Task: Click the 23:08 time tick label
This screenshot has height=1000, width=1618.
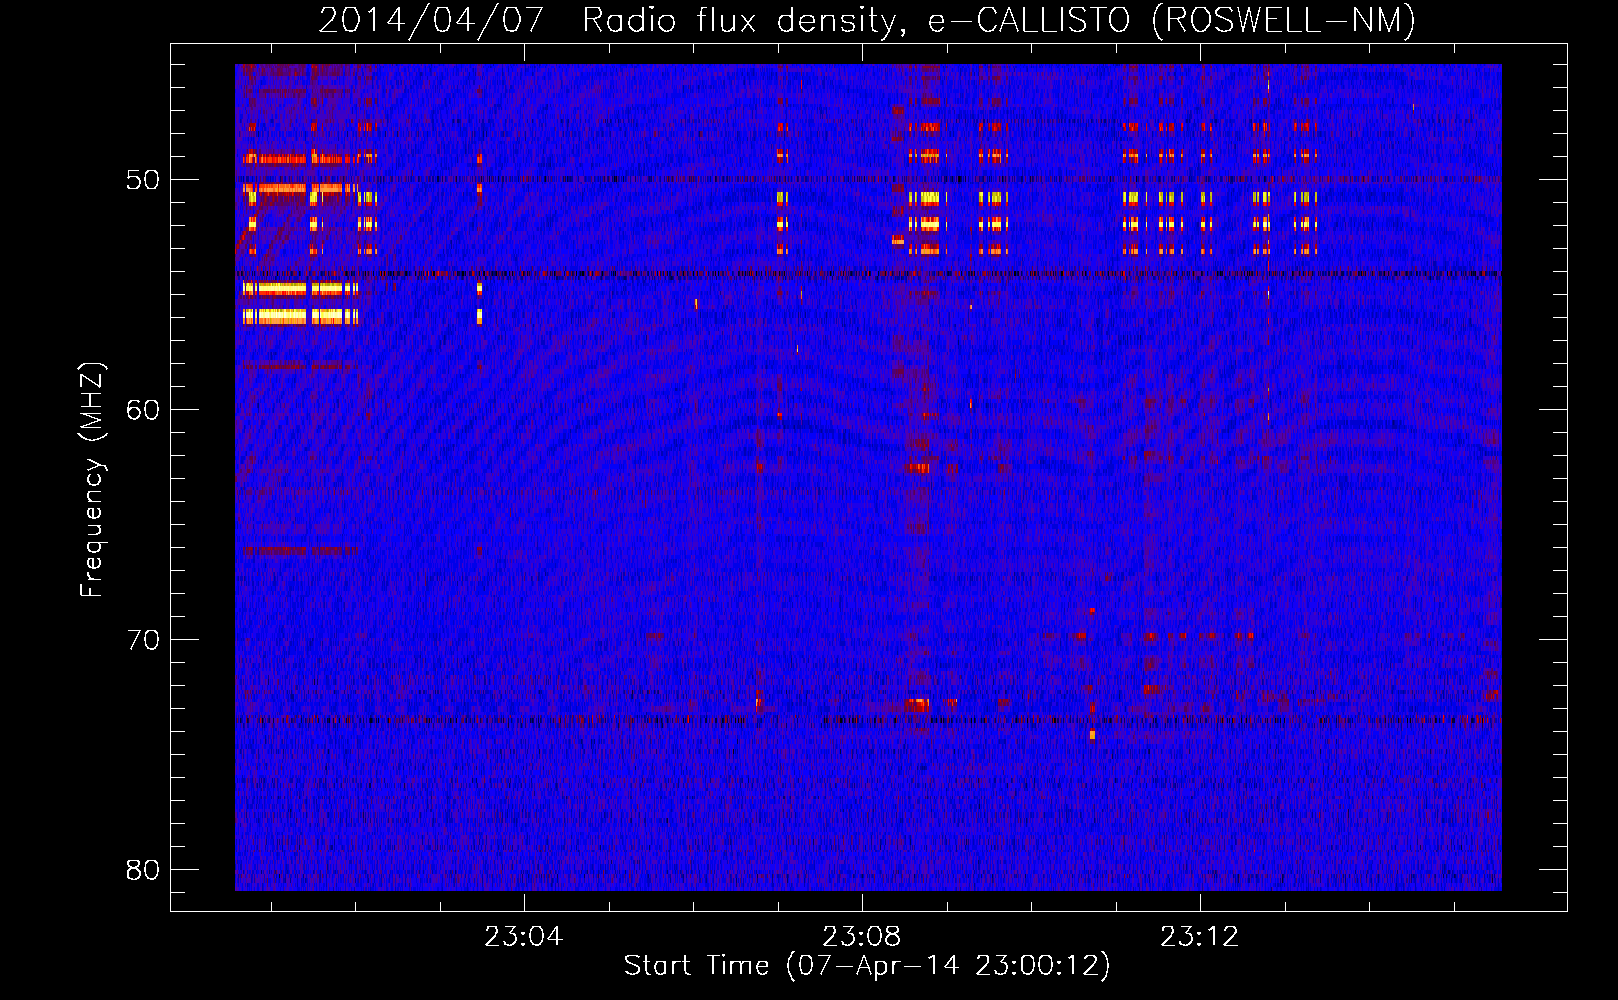Action: 862,937
